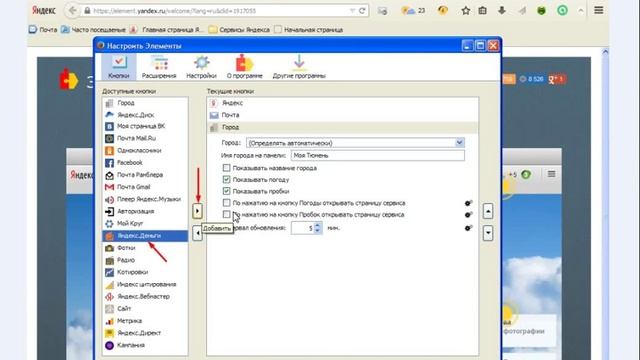Select Яндекс.Деньги item
The image size is (640, 360).
click(x=145, y=236)
